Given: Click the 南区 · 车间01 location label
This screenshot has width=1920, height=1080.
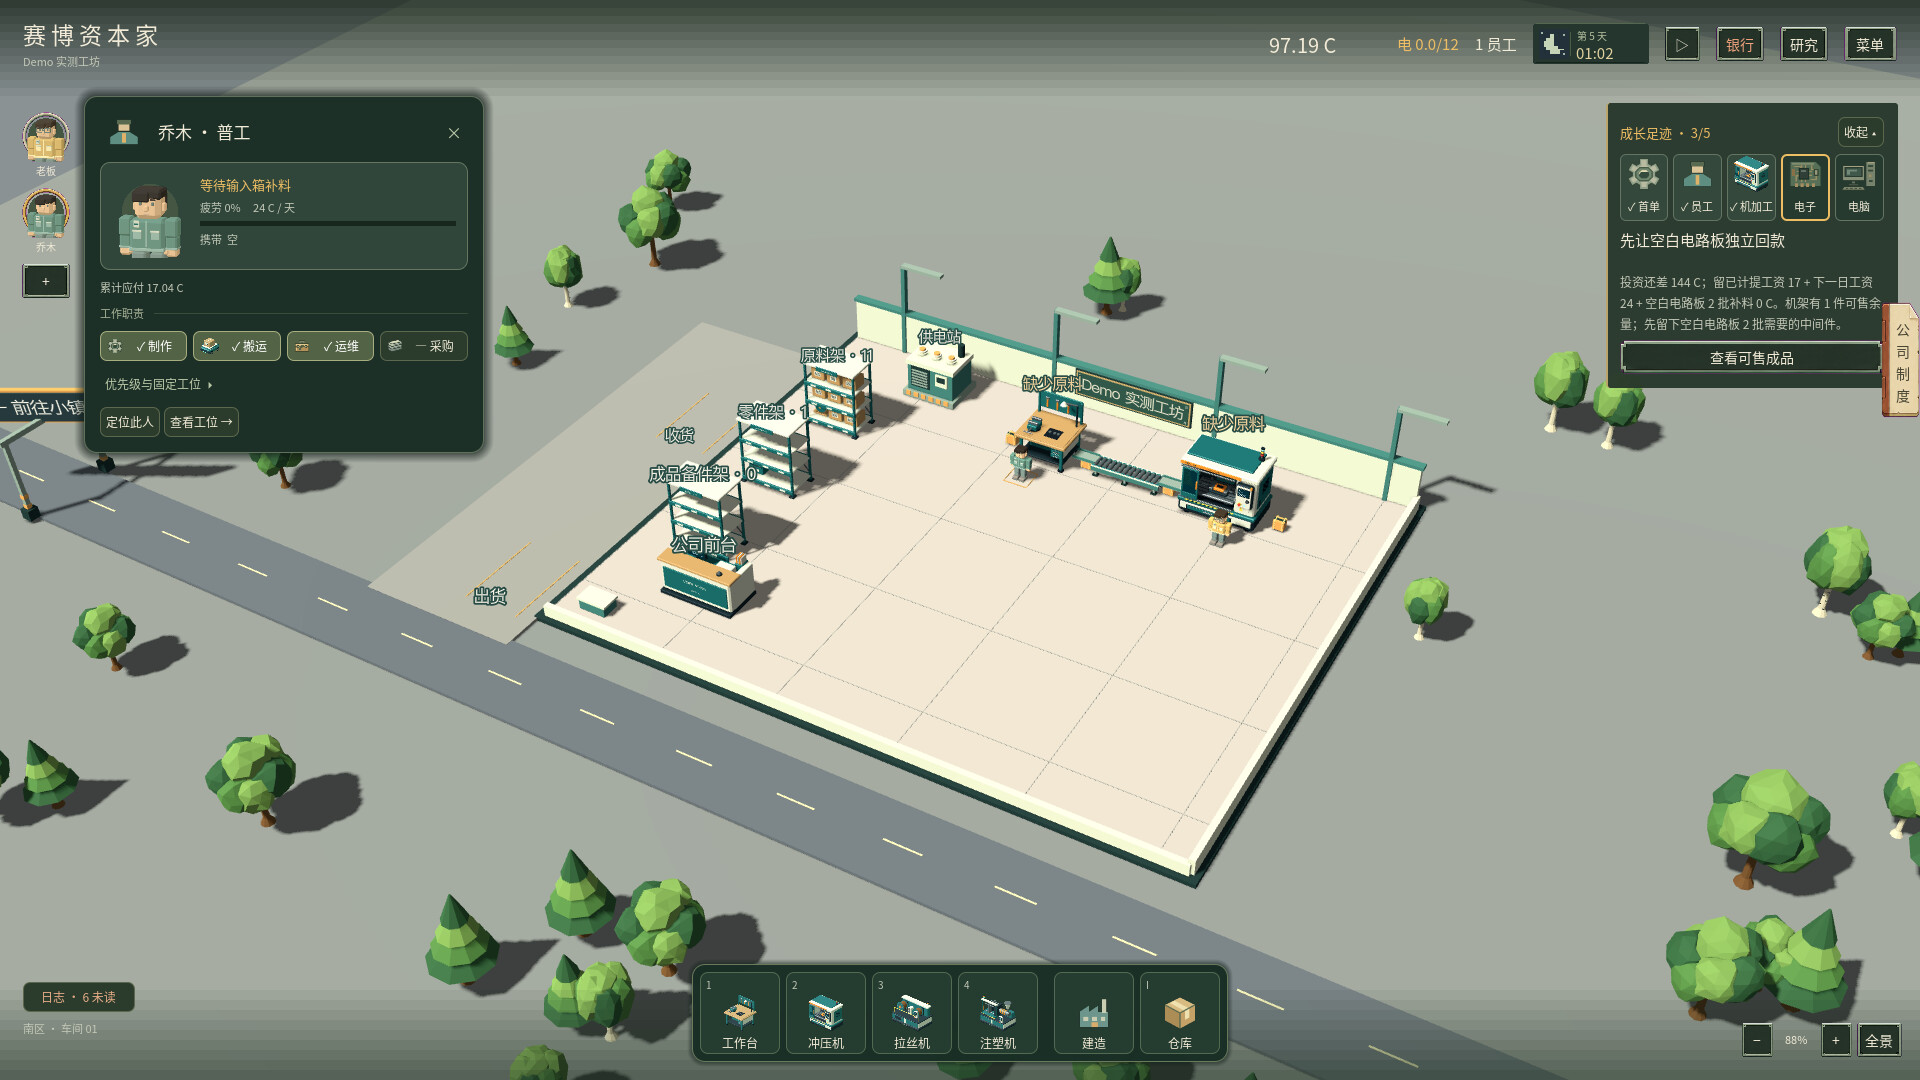Looking at the screenshot, I should [x=60, y=1029].
